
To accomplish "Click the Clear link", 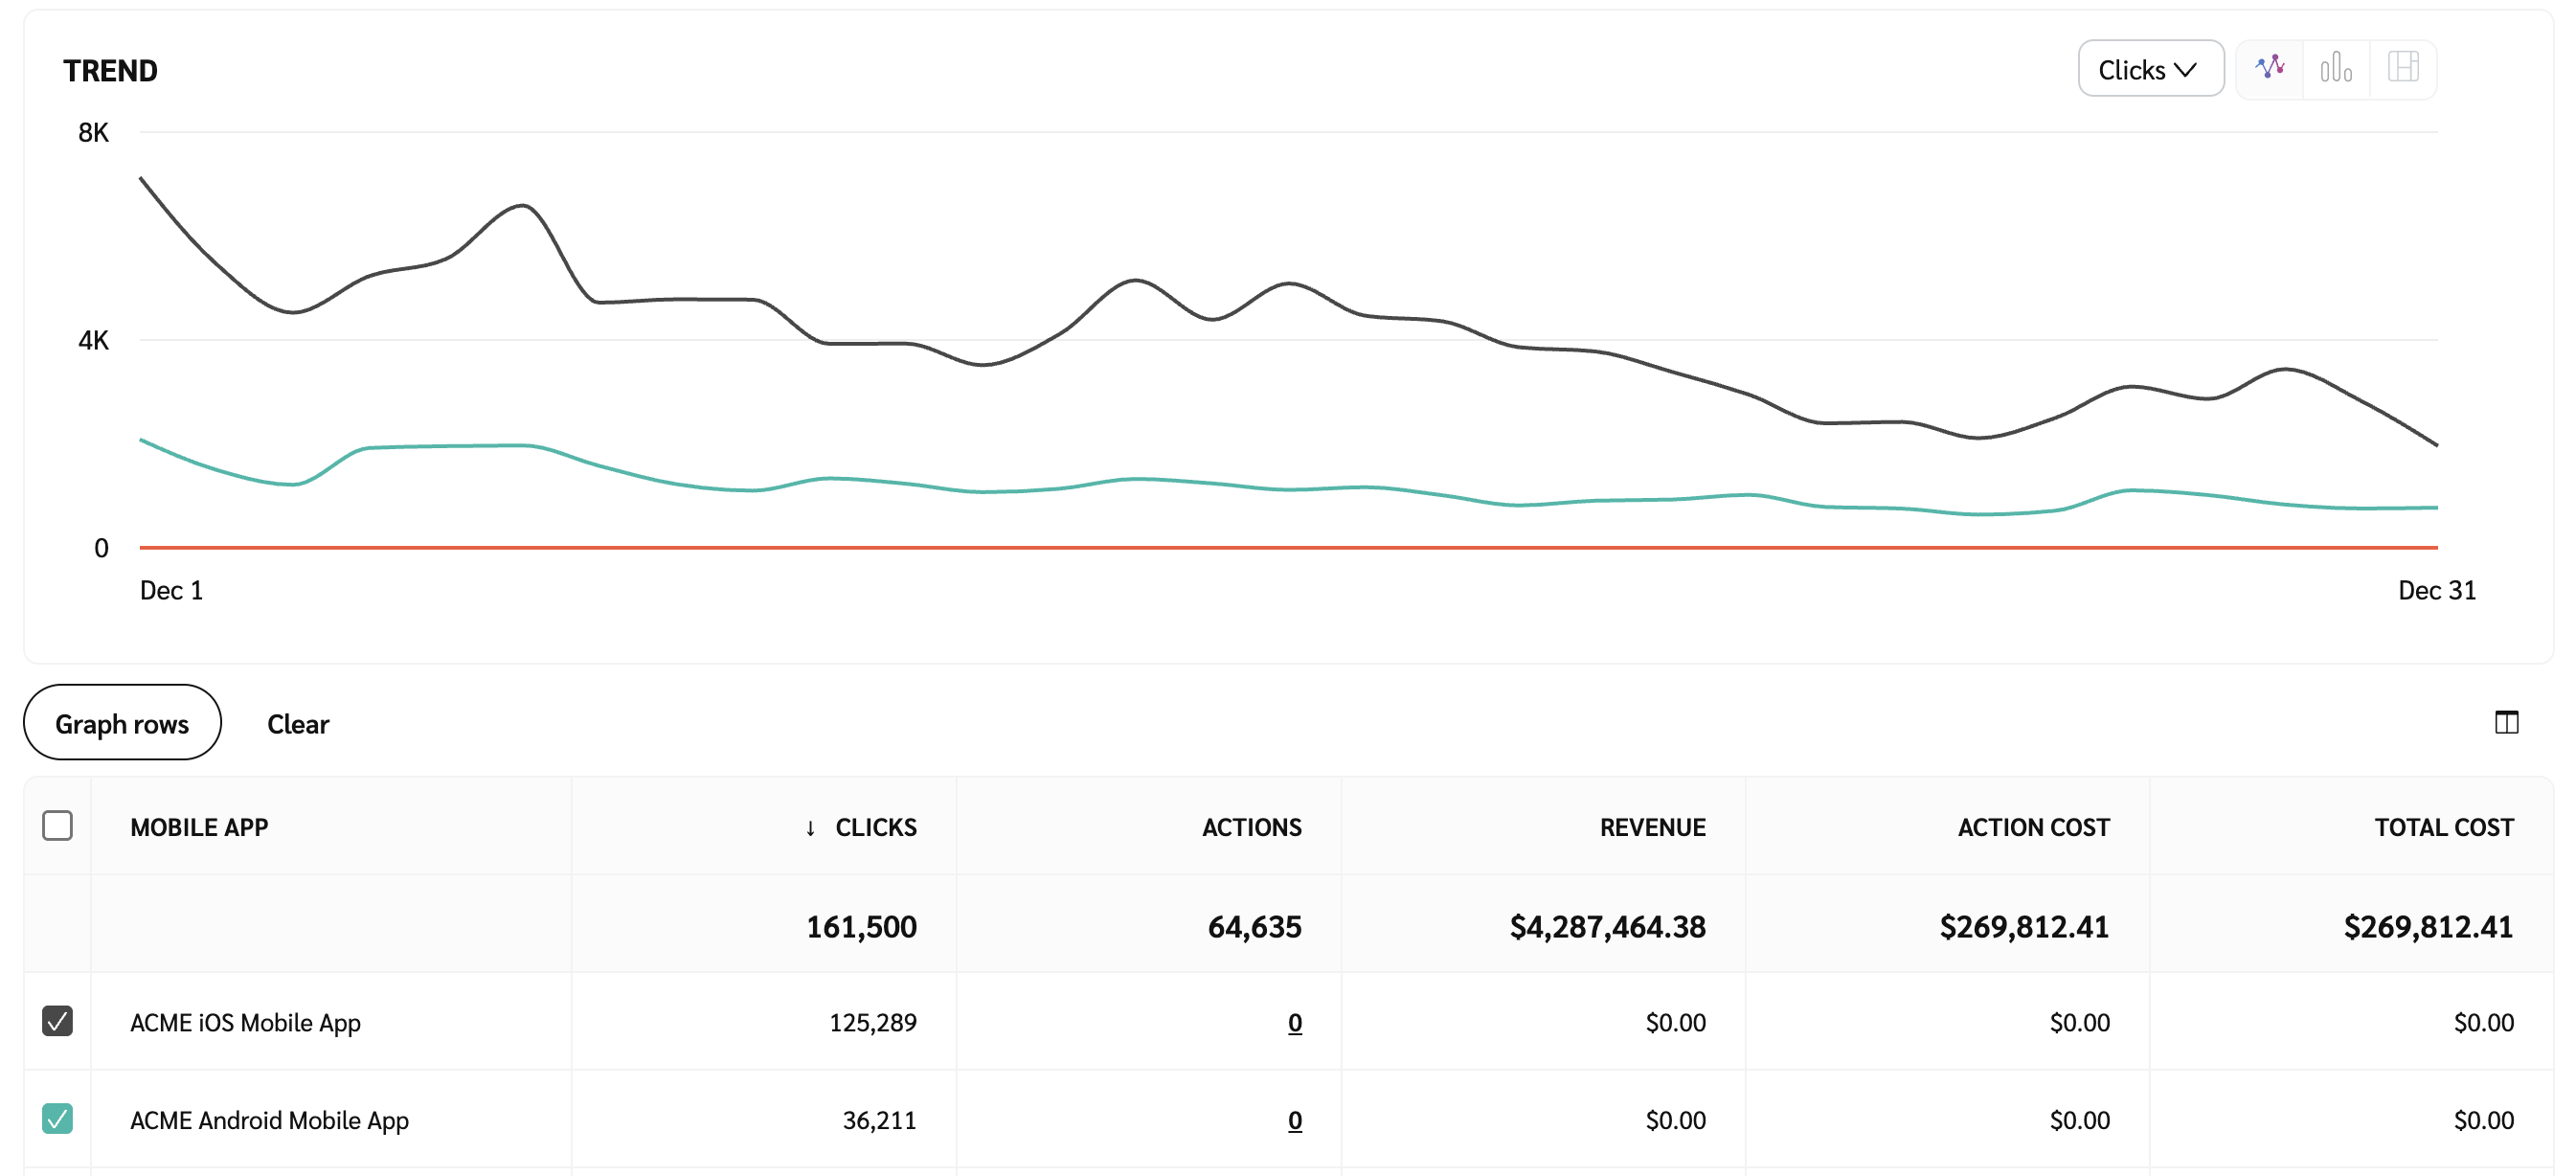I will point(297,724).
